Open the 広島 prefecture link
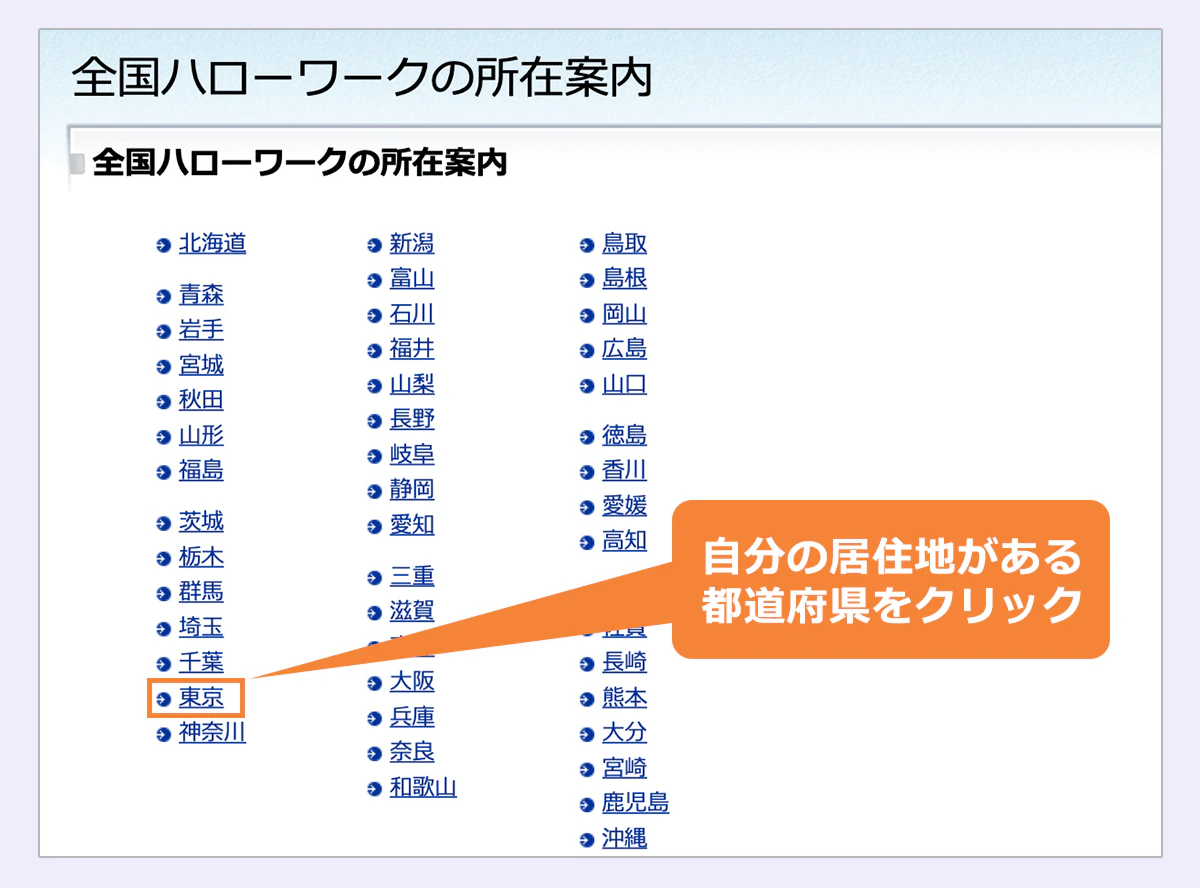Screen dimensions: 1200x888 point(624,349)
